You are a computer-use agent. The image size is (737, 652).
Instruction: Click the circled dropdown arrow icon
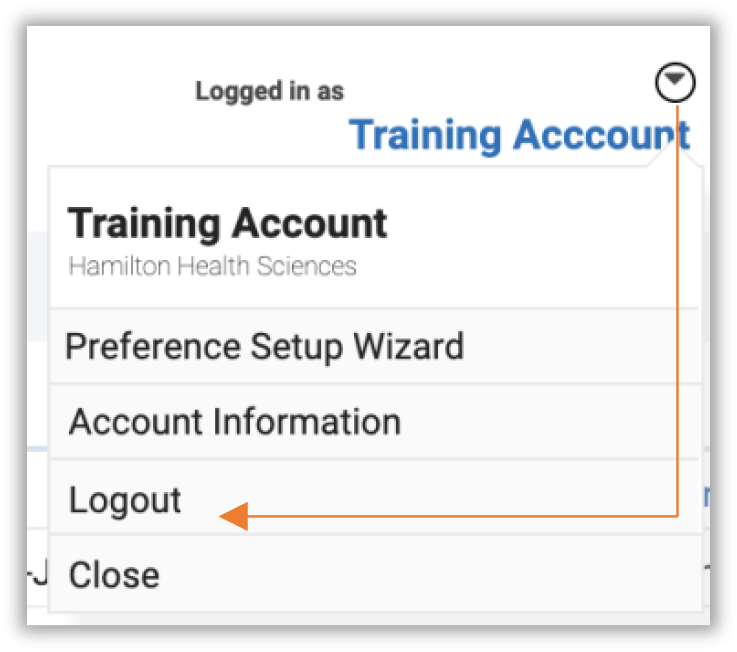(x=675, y=82)
